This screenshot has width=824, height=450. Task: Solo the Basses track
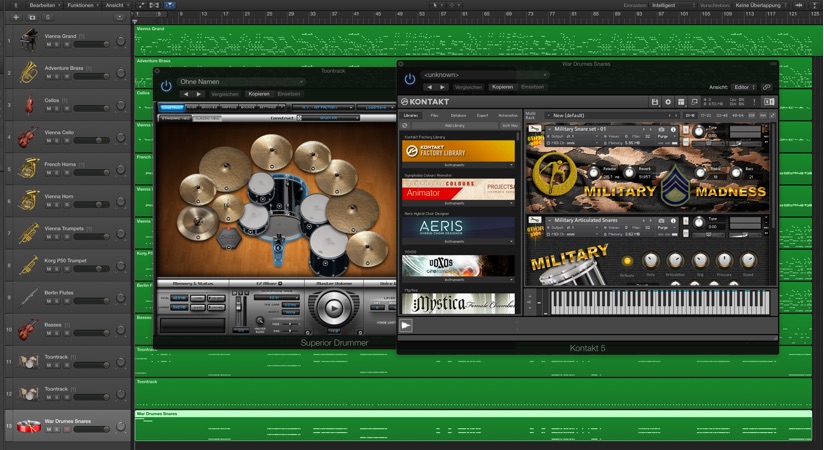(57, 333)
